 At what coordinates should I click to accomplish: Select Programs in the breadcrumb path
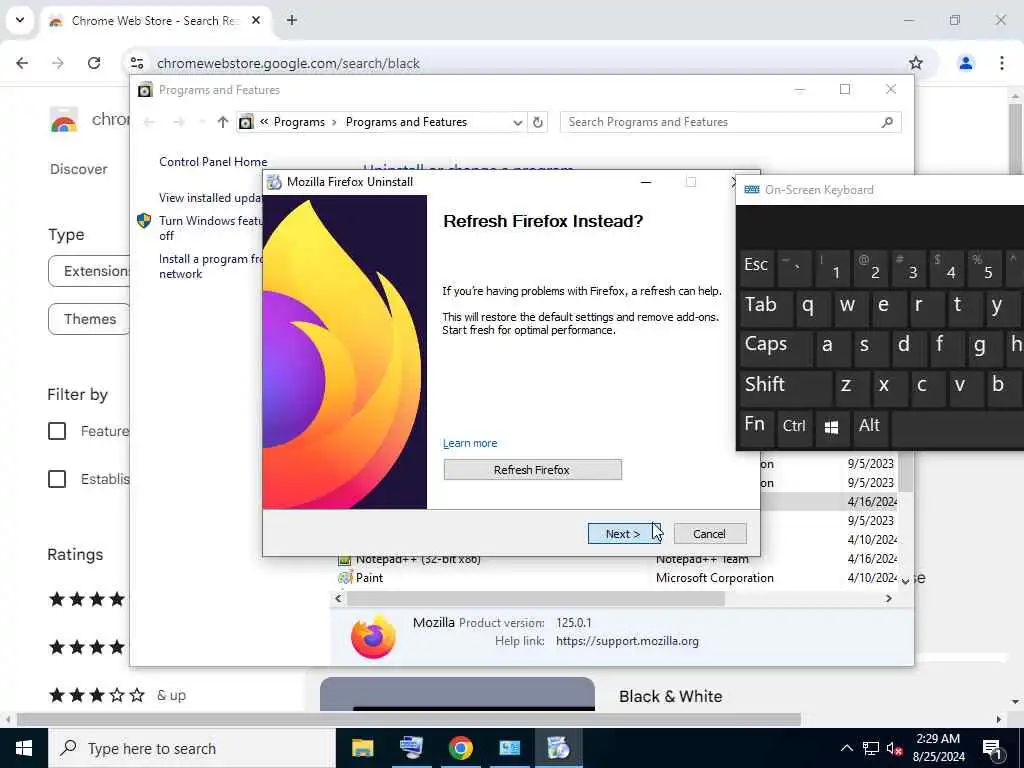pos(299,122)
